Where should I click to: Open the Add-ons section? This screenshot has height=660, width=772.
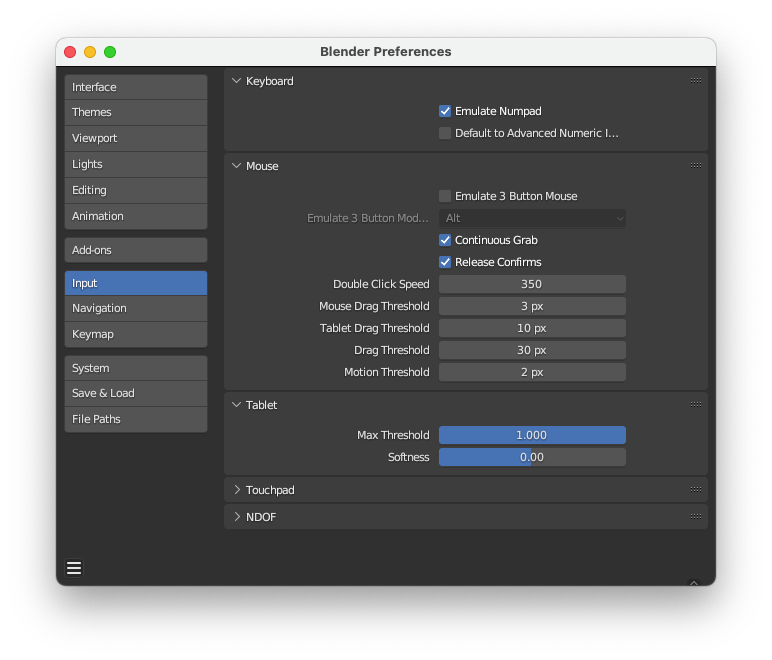(x=136, y=250)
